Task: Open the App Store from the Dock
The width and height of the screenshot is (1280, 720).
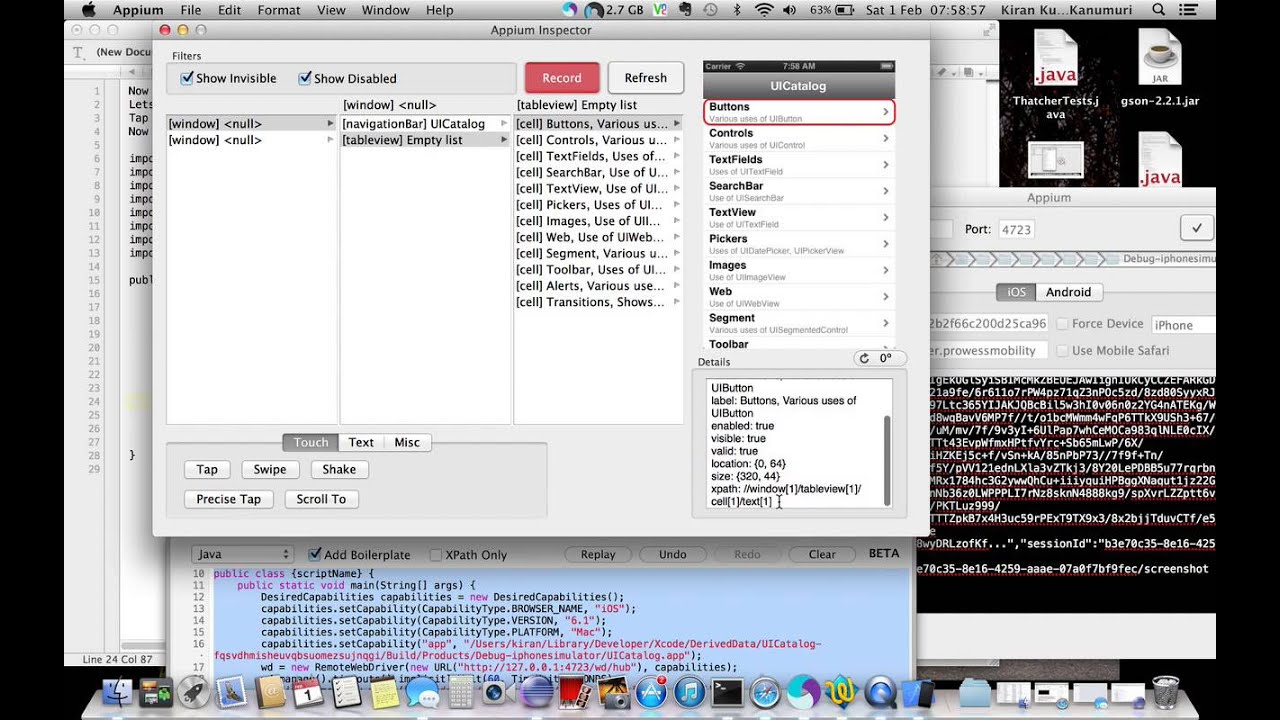Action: coord(651,692)
